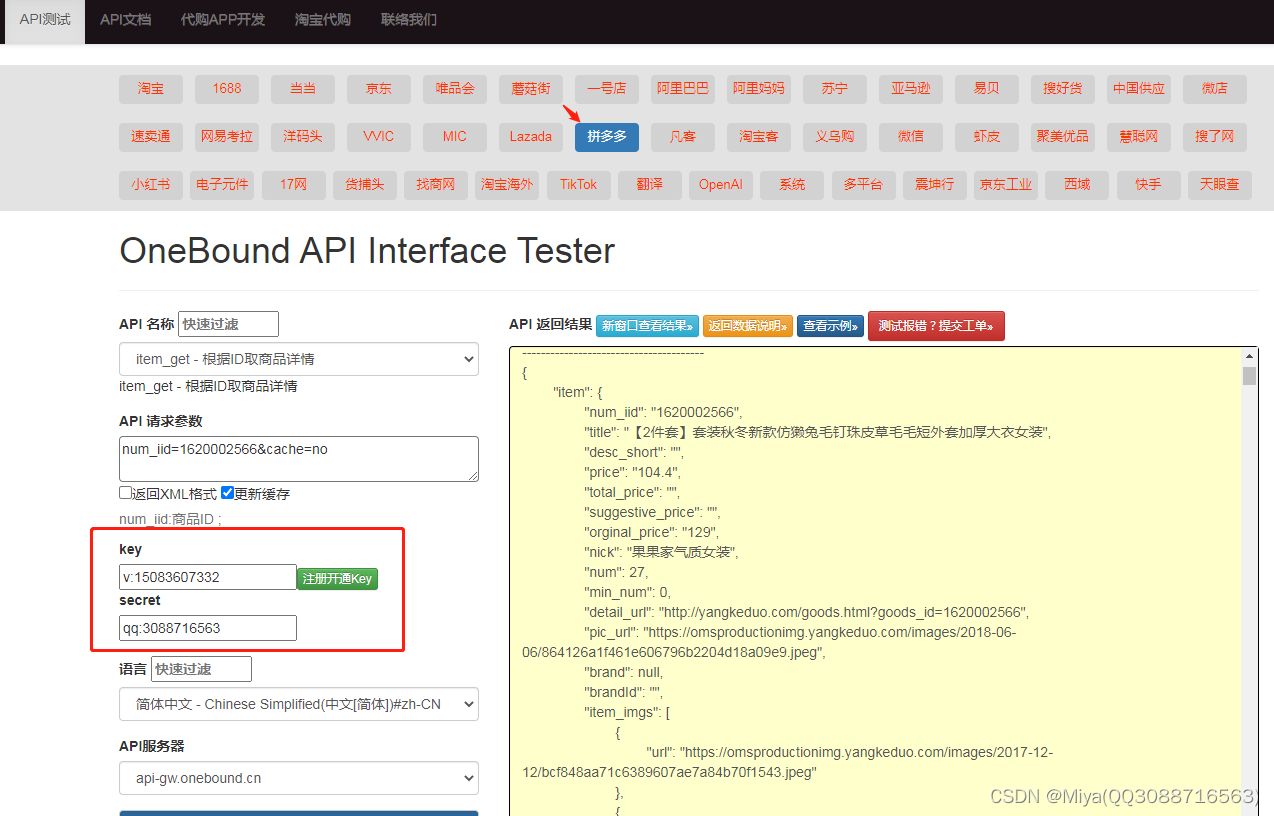Choose the Lazada platform
1274x816 pixels.
coord(531,136)
